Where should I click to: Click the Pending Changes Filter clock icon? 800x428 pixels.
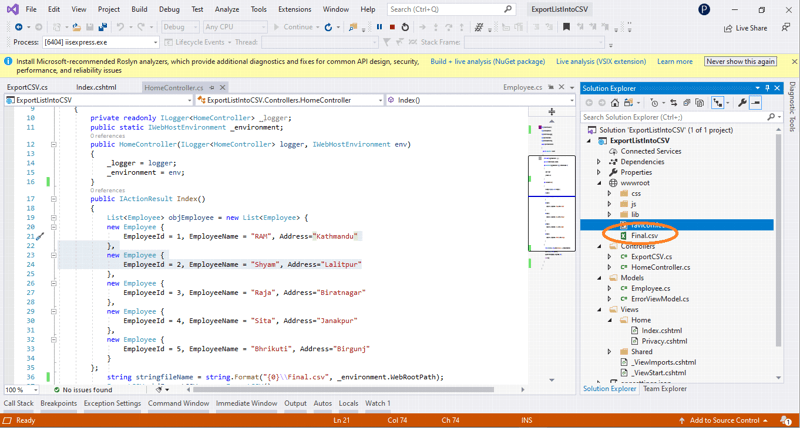[x=655, y=103]
